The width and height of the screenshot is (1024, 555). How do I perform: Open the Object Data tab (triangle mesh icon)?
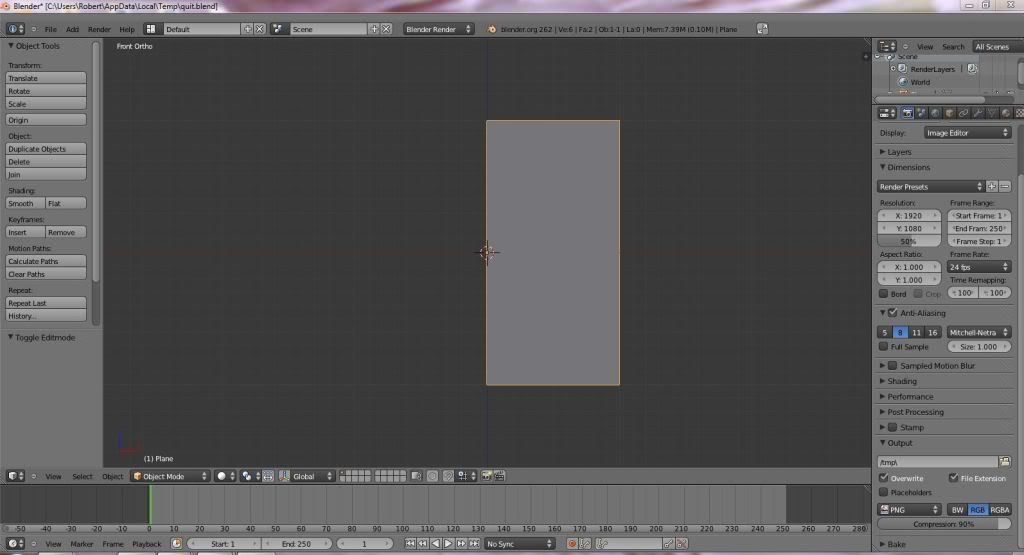[x=992, y=113]
